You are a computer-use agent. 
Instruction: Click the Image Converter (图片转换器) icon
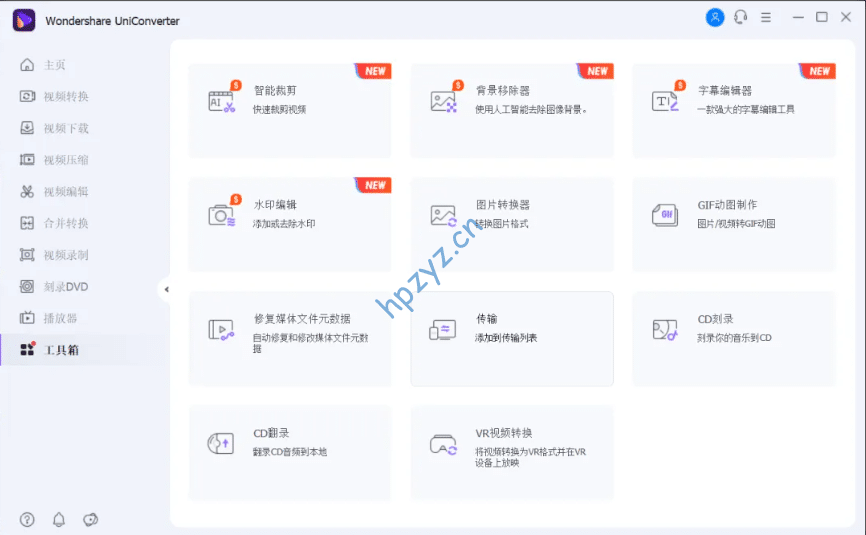click(x=443, y=214)
